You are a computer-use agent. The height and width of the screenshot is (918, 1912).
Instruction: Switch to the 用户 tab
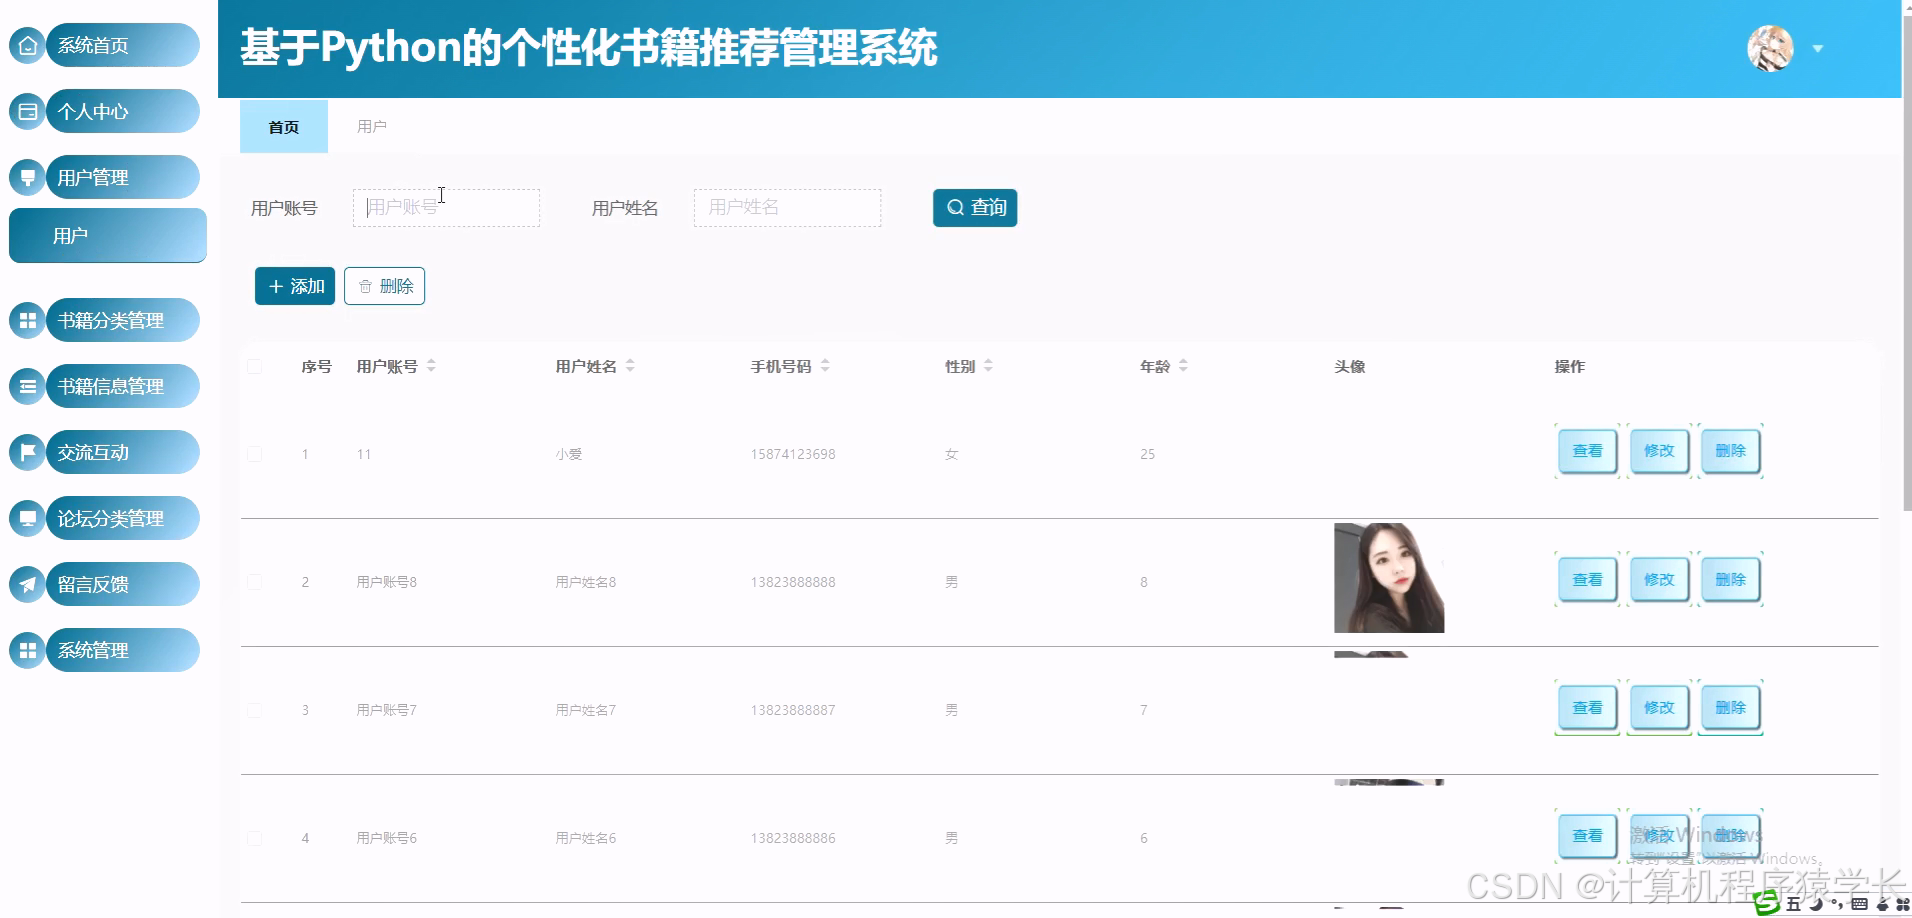pyautogui.click(x=372, y=127)
